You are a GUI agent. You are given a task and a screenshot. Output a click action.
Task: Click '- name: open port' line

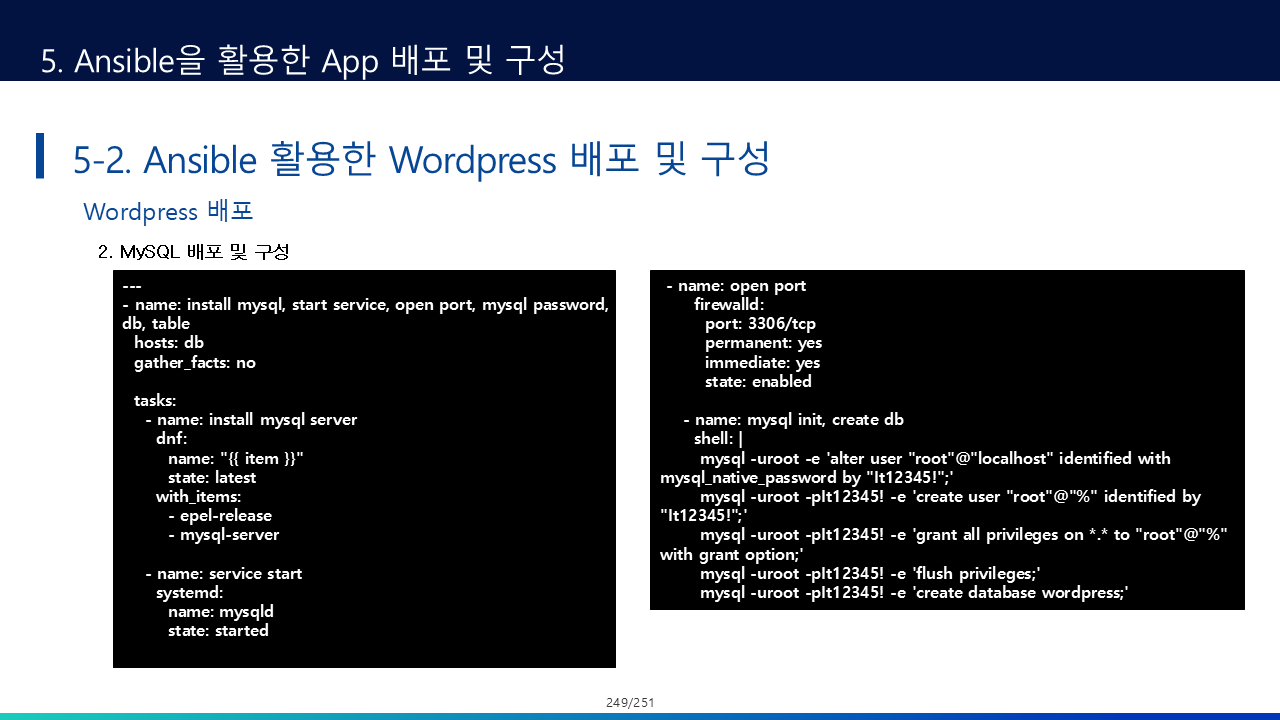(736, 286)
